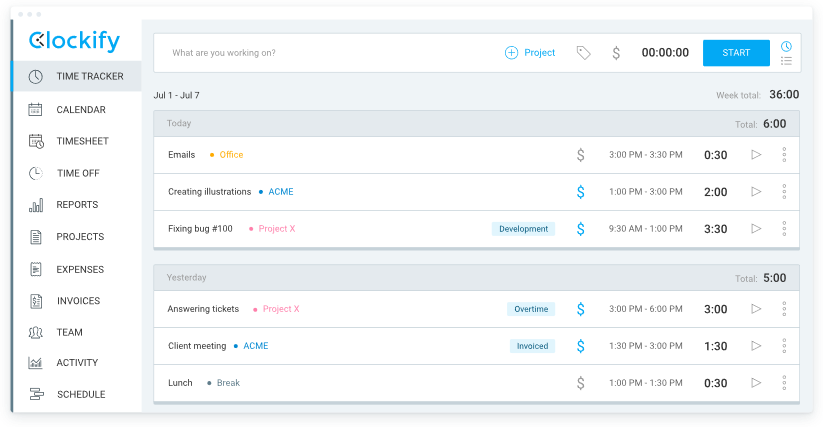Click the Development tag on Fixing bug #100
Screen dimensions: 823x427
(x=524, y=229)
